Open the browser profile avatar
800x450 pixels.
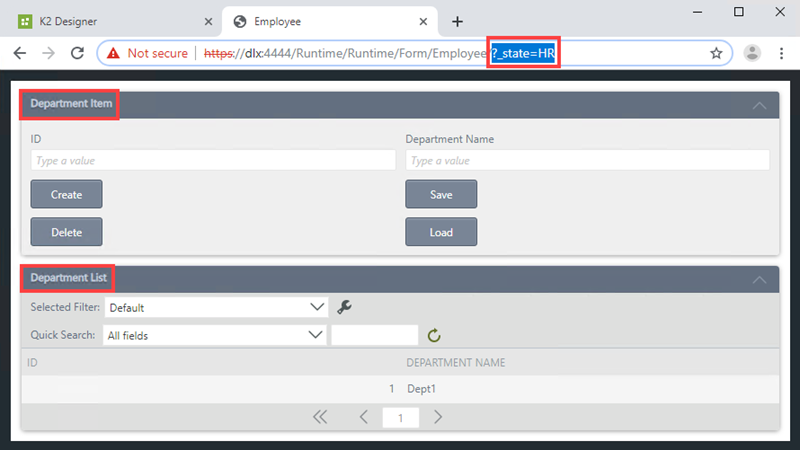coord(752,53)
